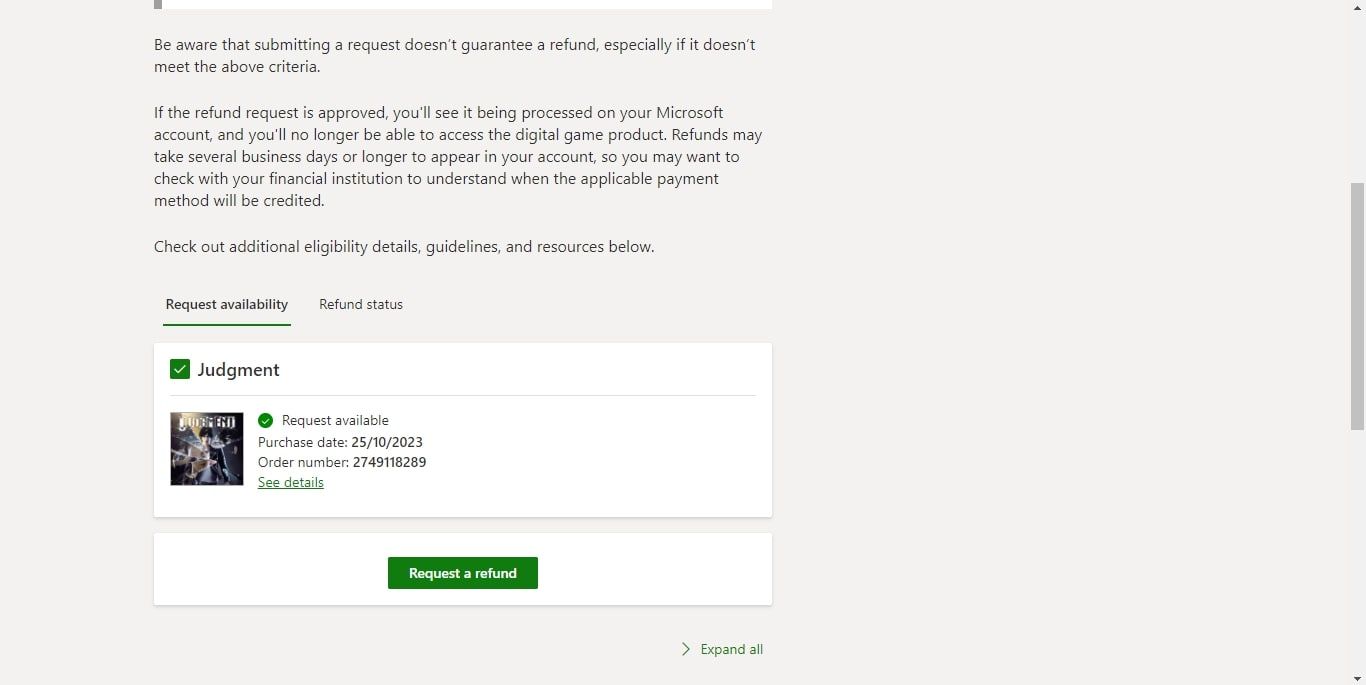Open See details for the Judgment purchase
The image size is (1366, 685).
pyautogui.click(x=290, y=482)
